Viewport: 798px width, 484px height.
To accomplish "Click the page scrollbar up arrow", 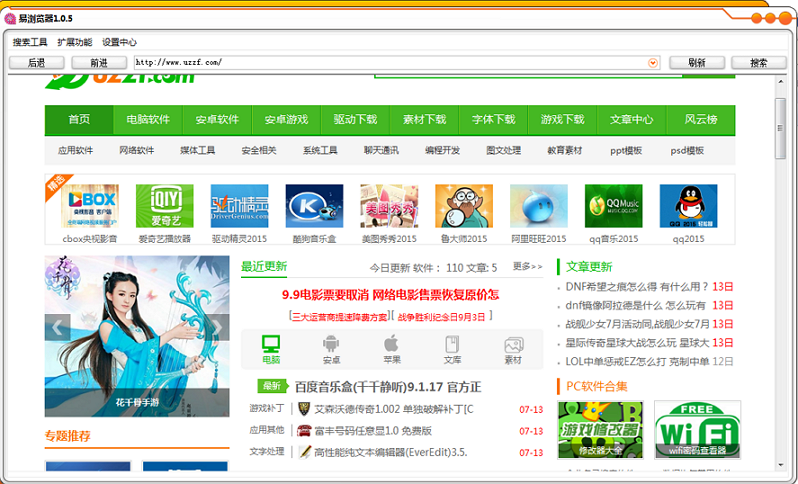I will [x=781, y=81].
